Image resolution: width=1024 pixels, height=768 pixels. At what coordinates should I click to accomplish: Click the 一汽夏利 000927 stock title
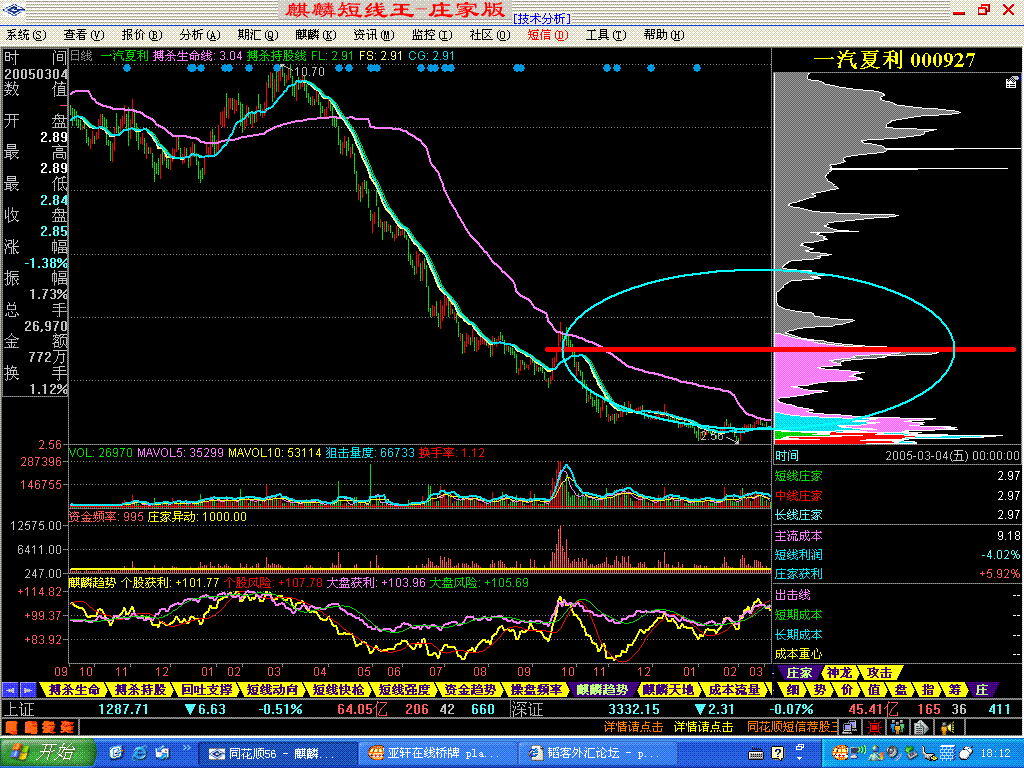(x=894, y=61)
